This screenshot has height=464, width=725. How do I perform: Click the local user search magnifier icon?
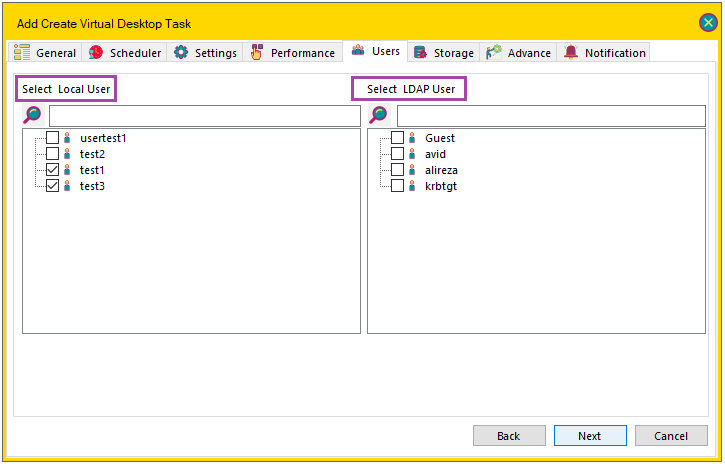pos(33,115)
